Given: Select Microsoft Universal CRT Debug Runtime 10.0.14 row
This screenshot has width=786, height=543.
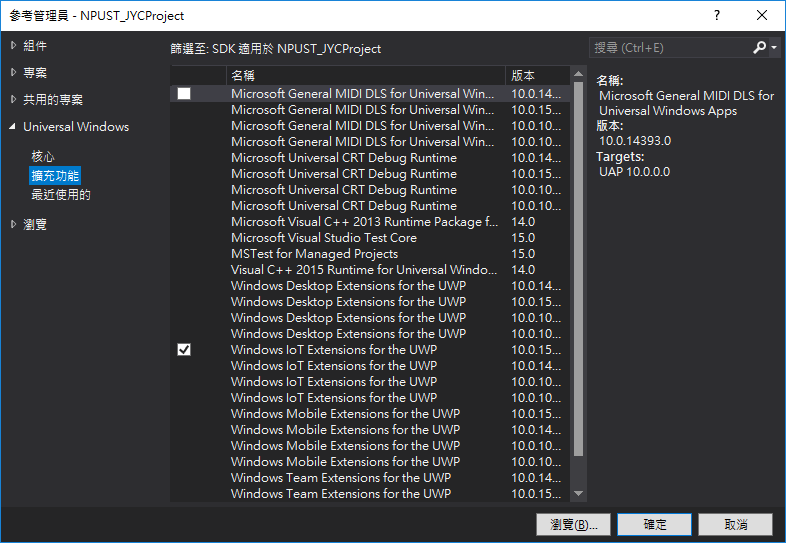Looking at the screenshot, I should pos(370,158).
